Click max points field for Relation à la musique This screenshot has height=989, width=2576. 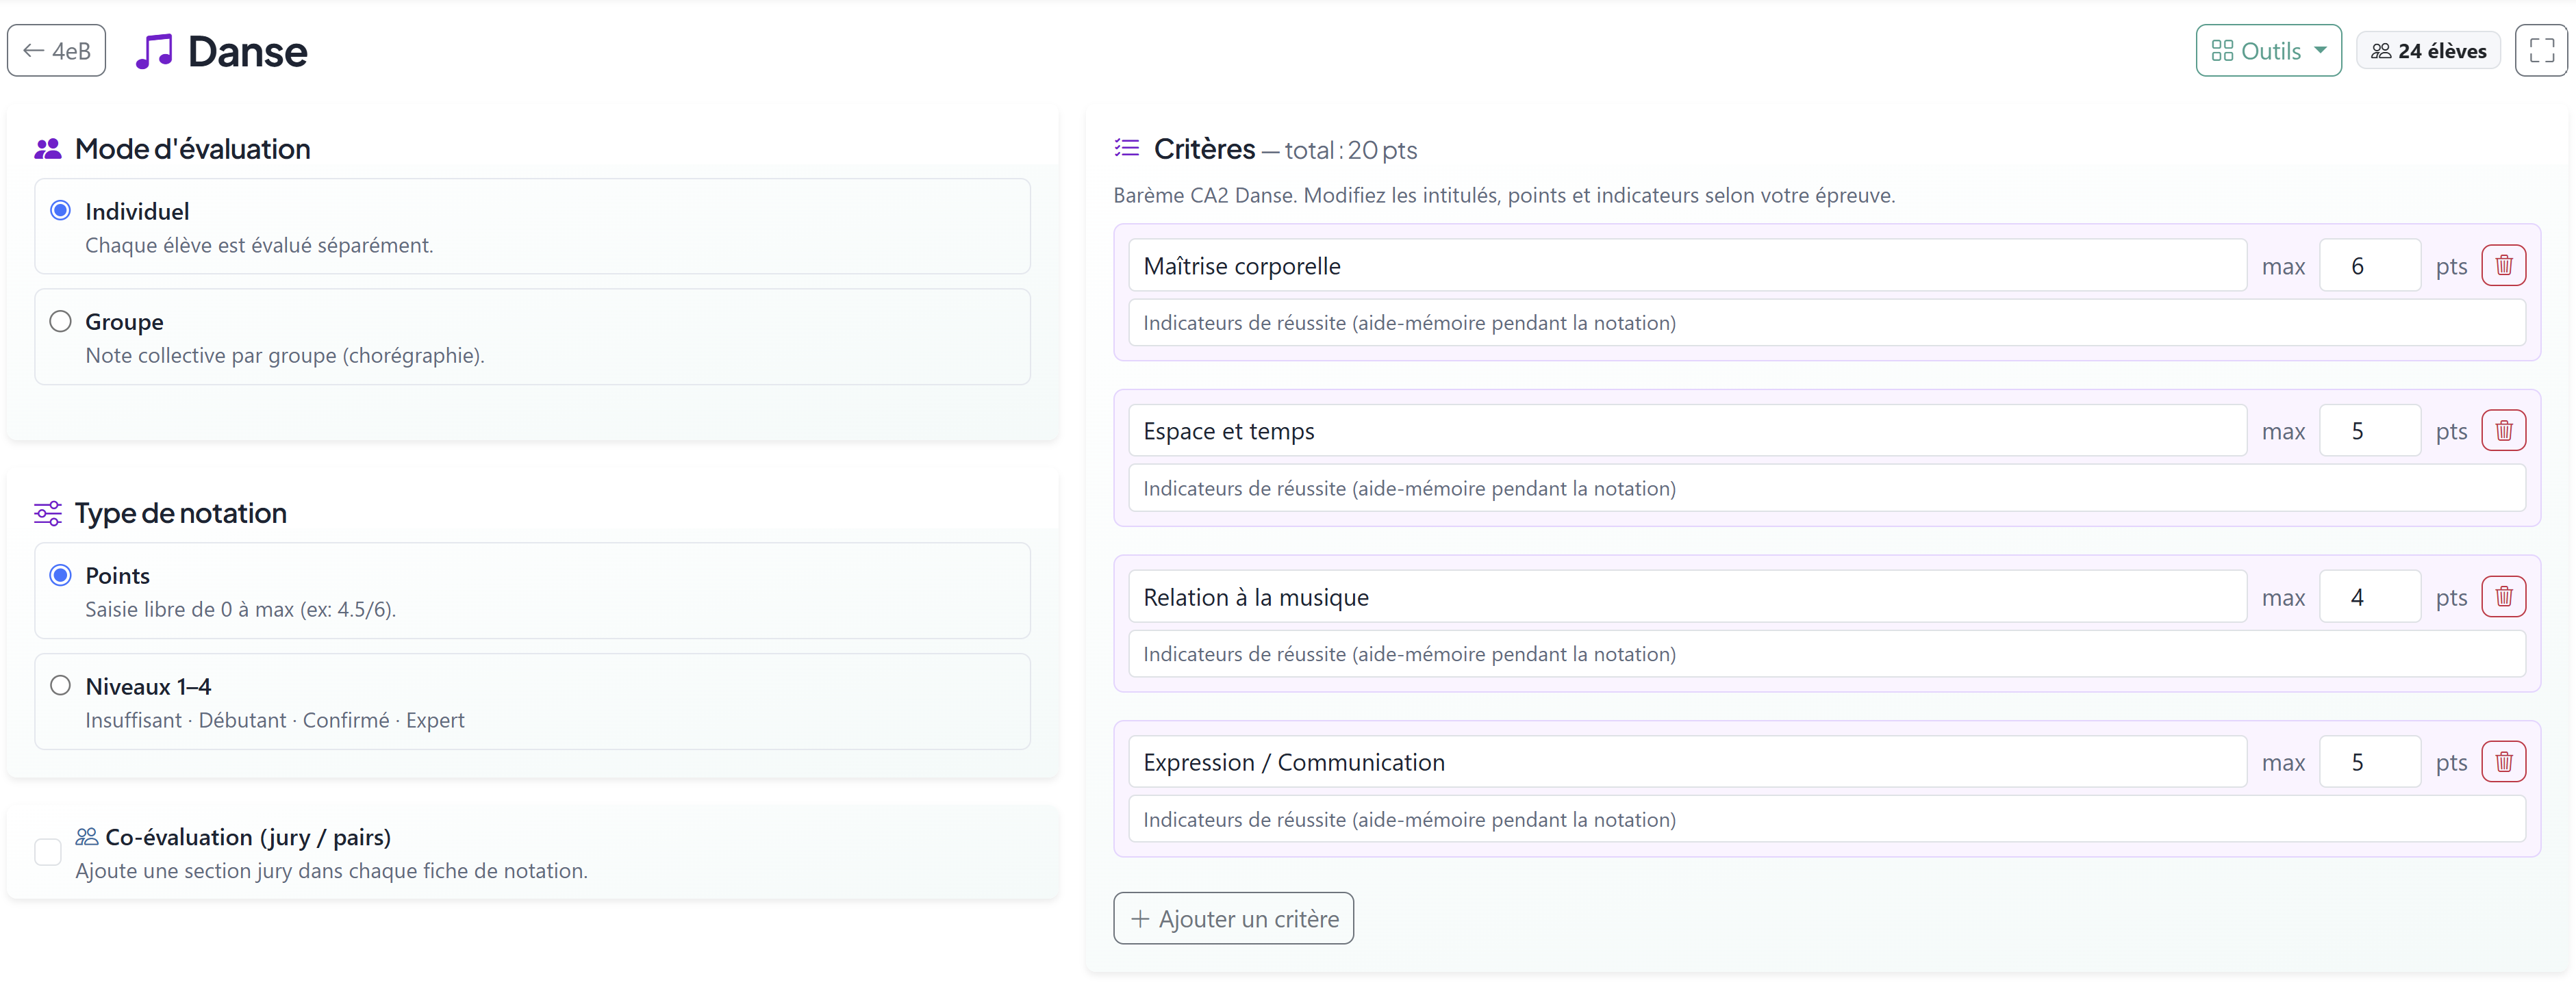2369,596
